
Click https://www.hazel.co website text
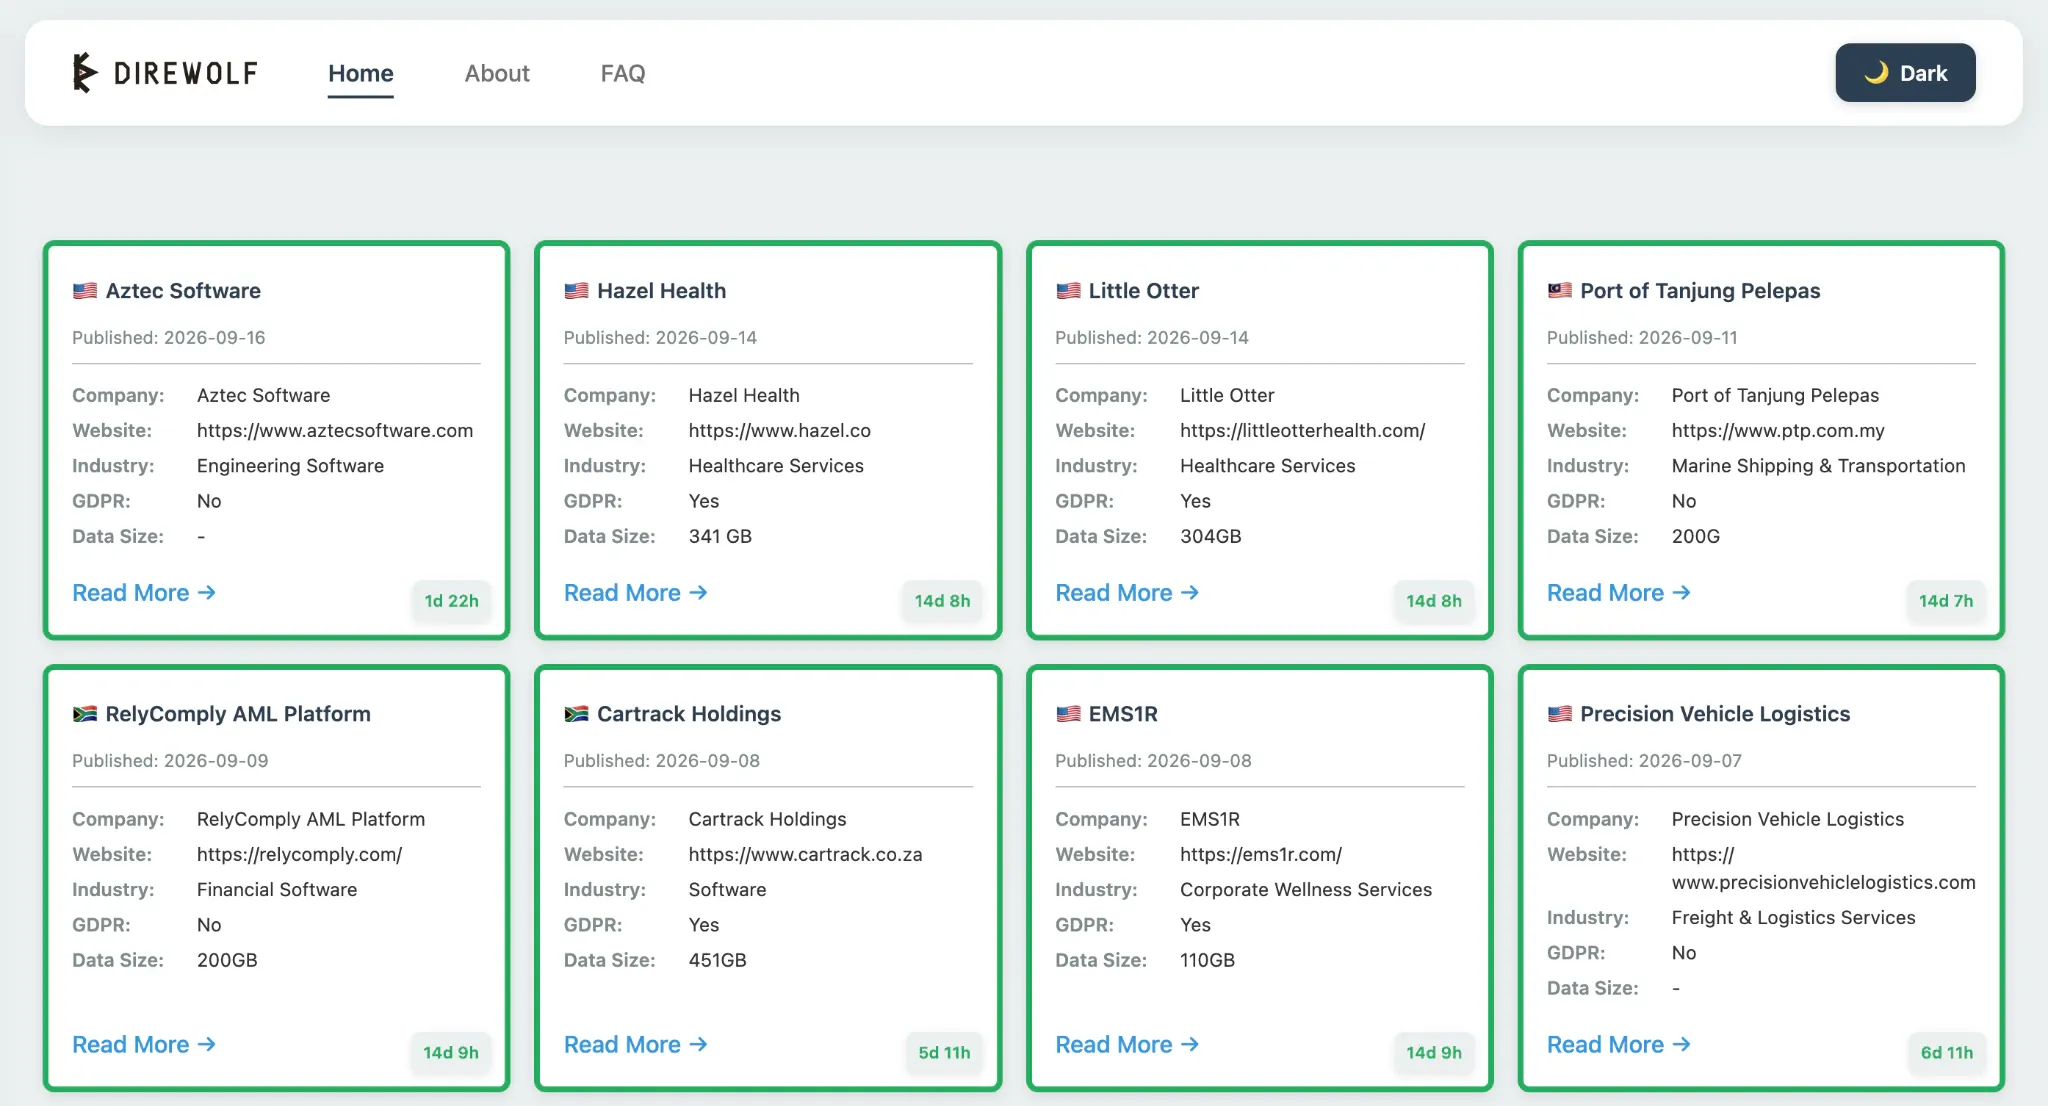(x=779, y=431)
